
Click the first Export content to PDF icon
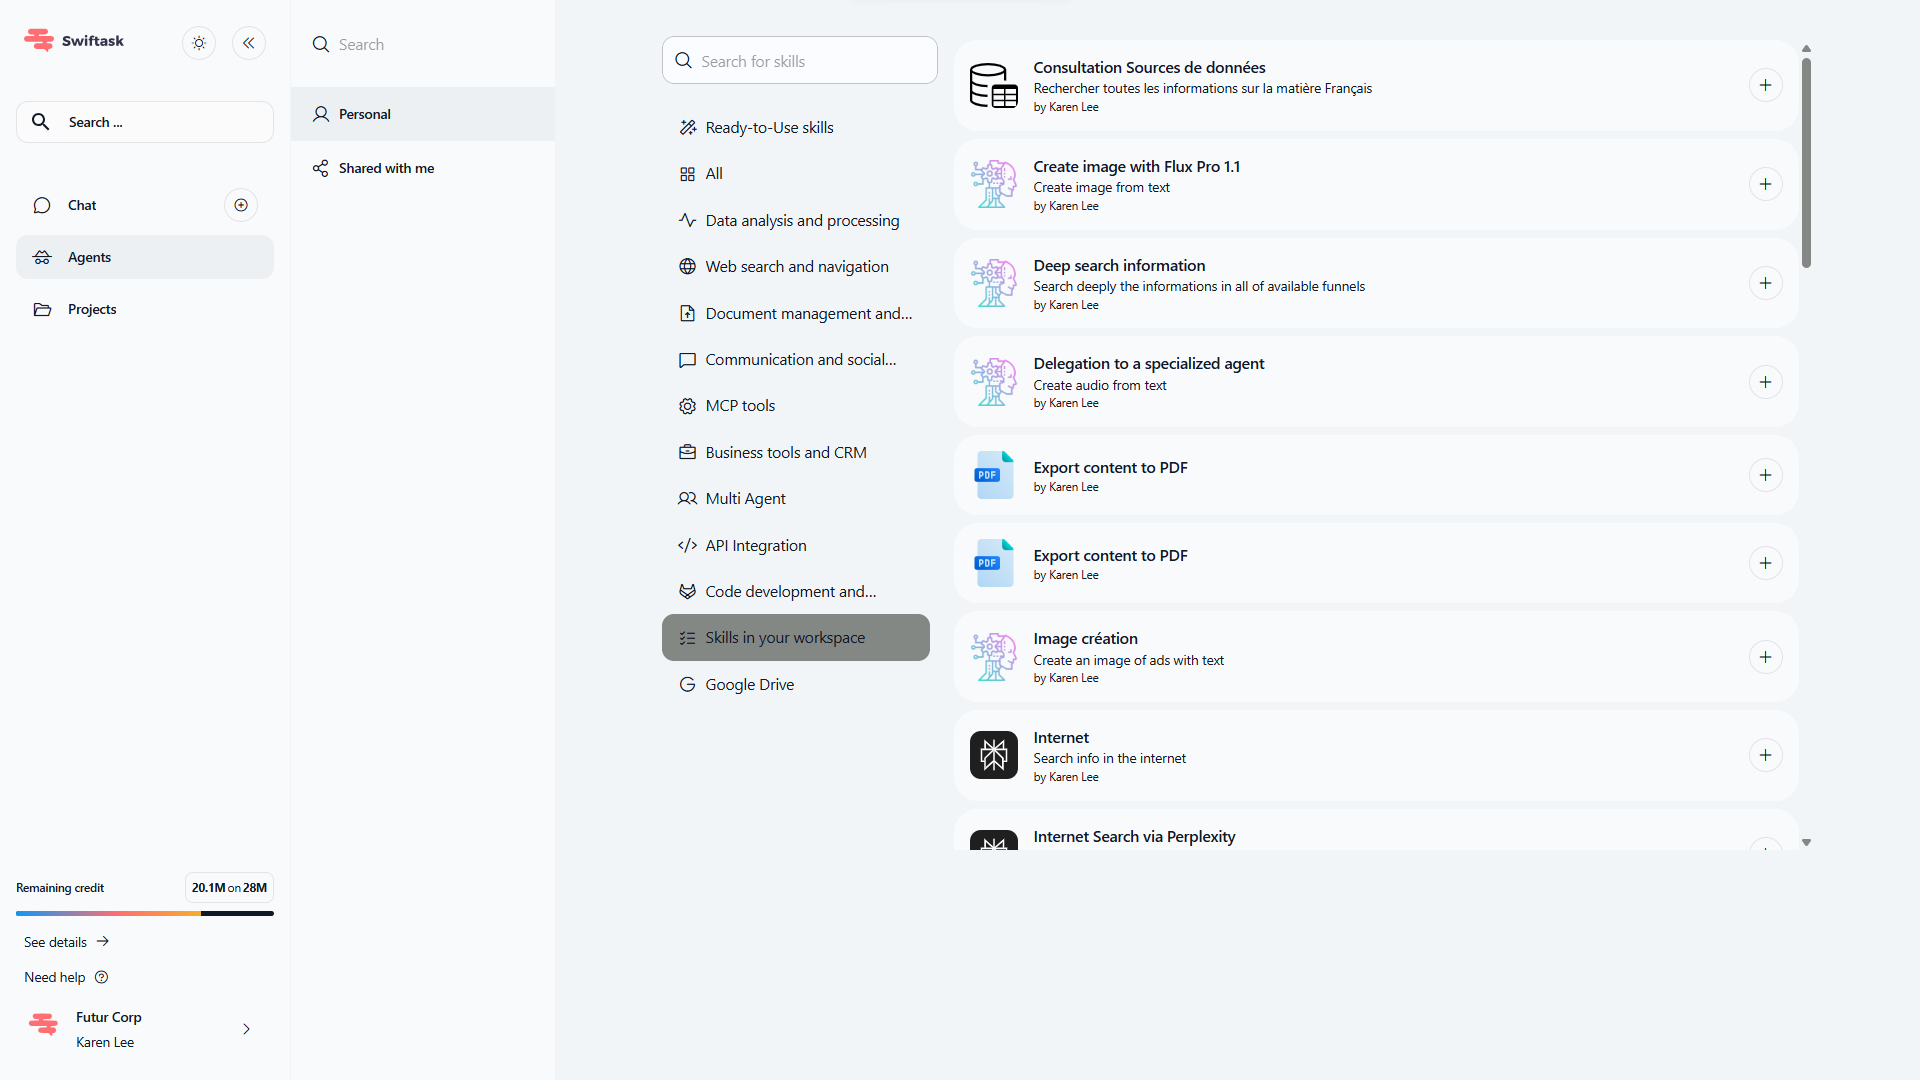pyautogui.click(x=993, y=476)
